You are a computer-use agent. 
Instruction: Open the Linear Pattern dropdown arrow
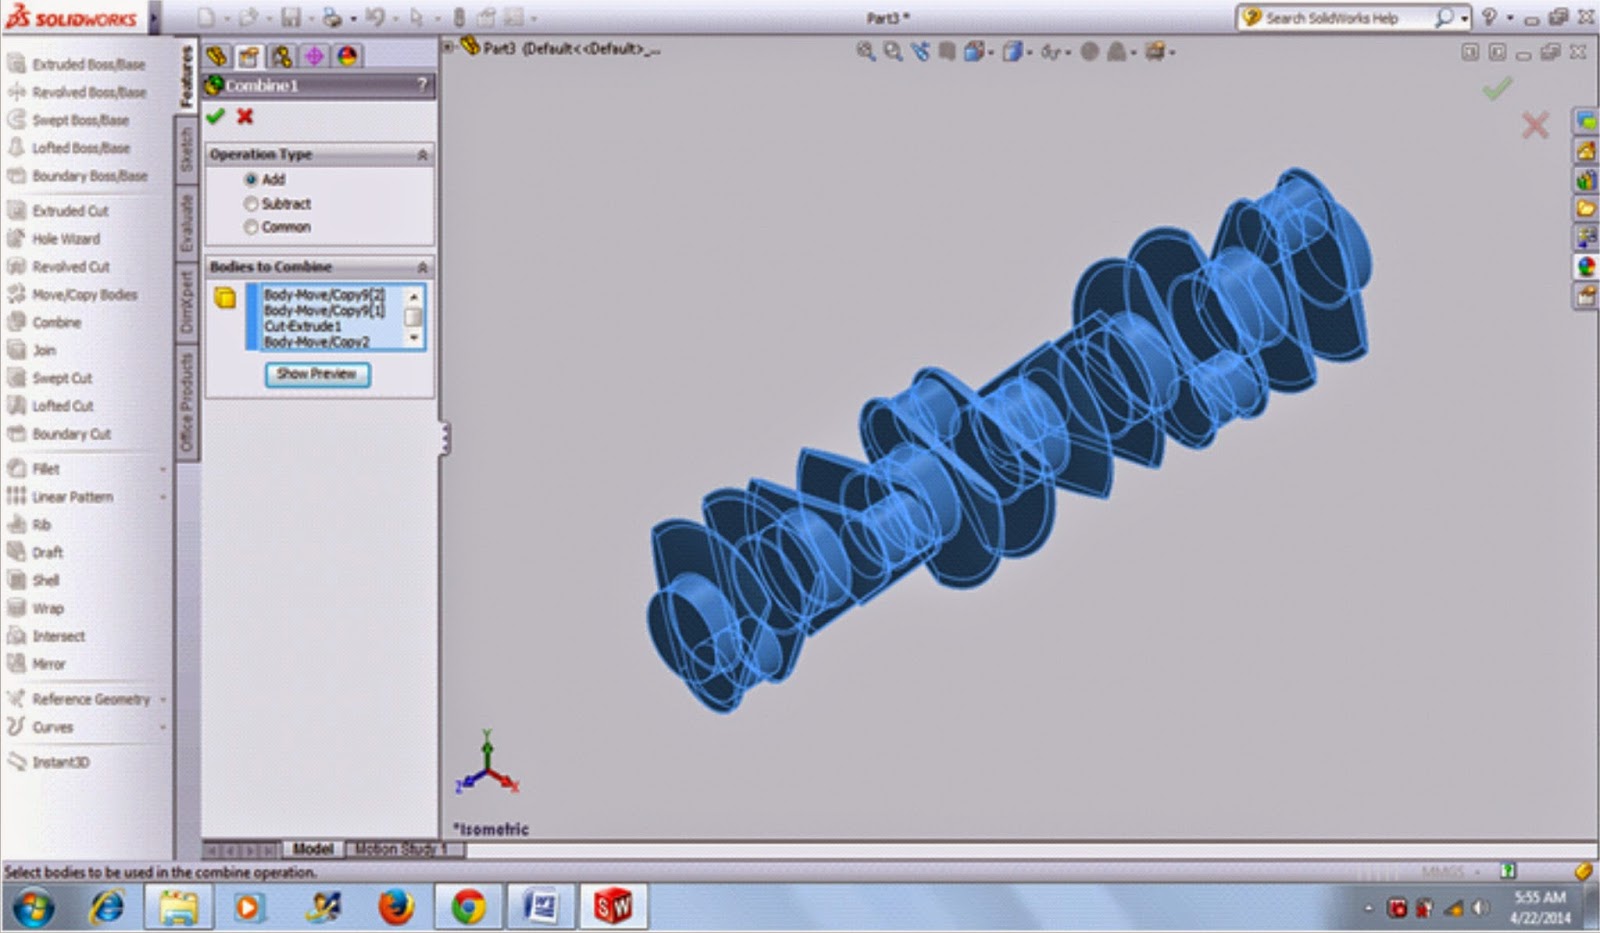click(x=163, y=497)
